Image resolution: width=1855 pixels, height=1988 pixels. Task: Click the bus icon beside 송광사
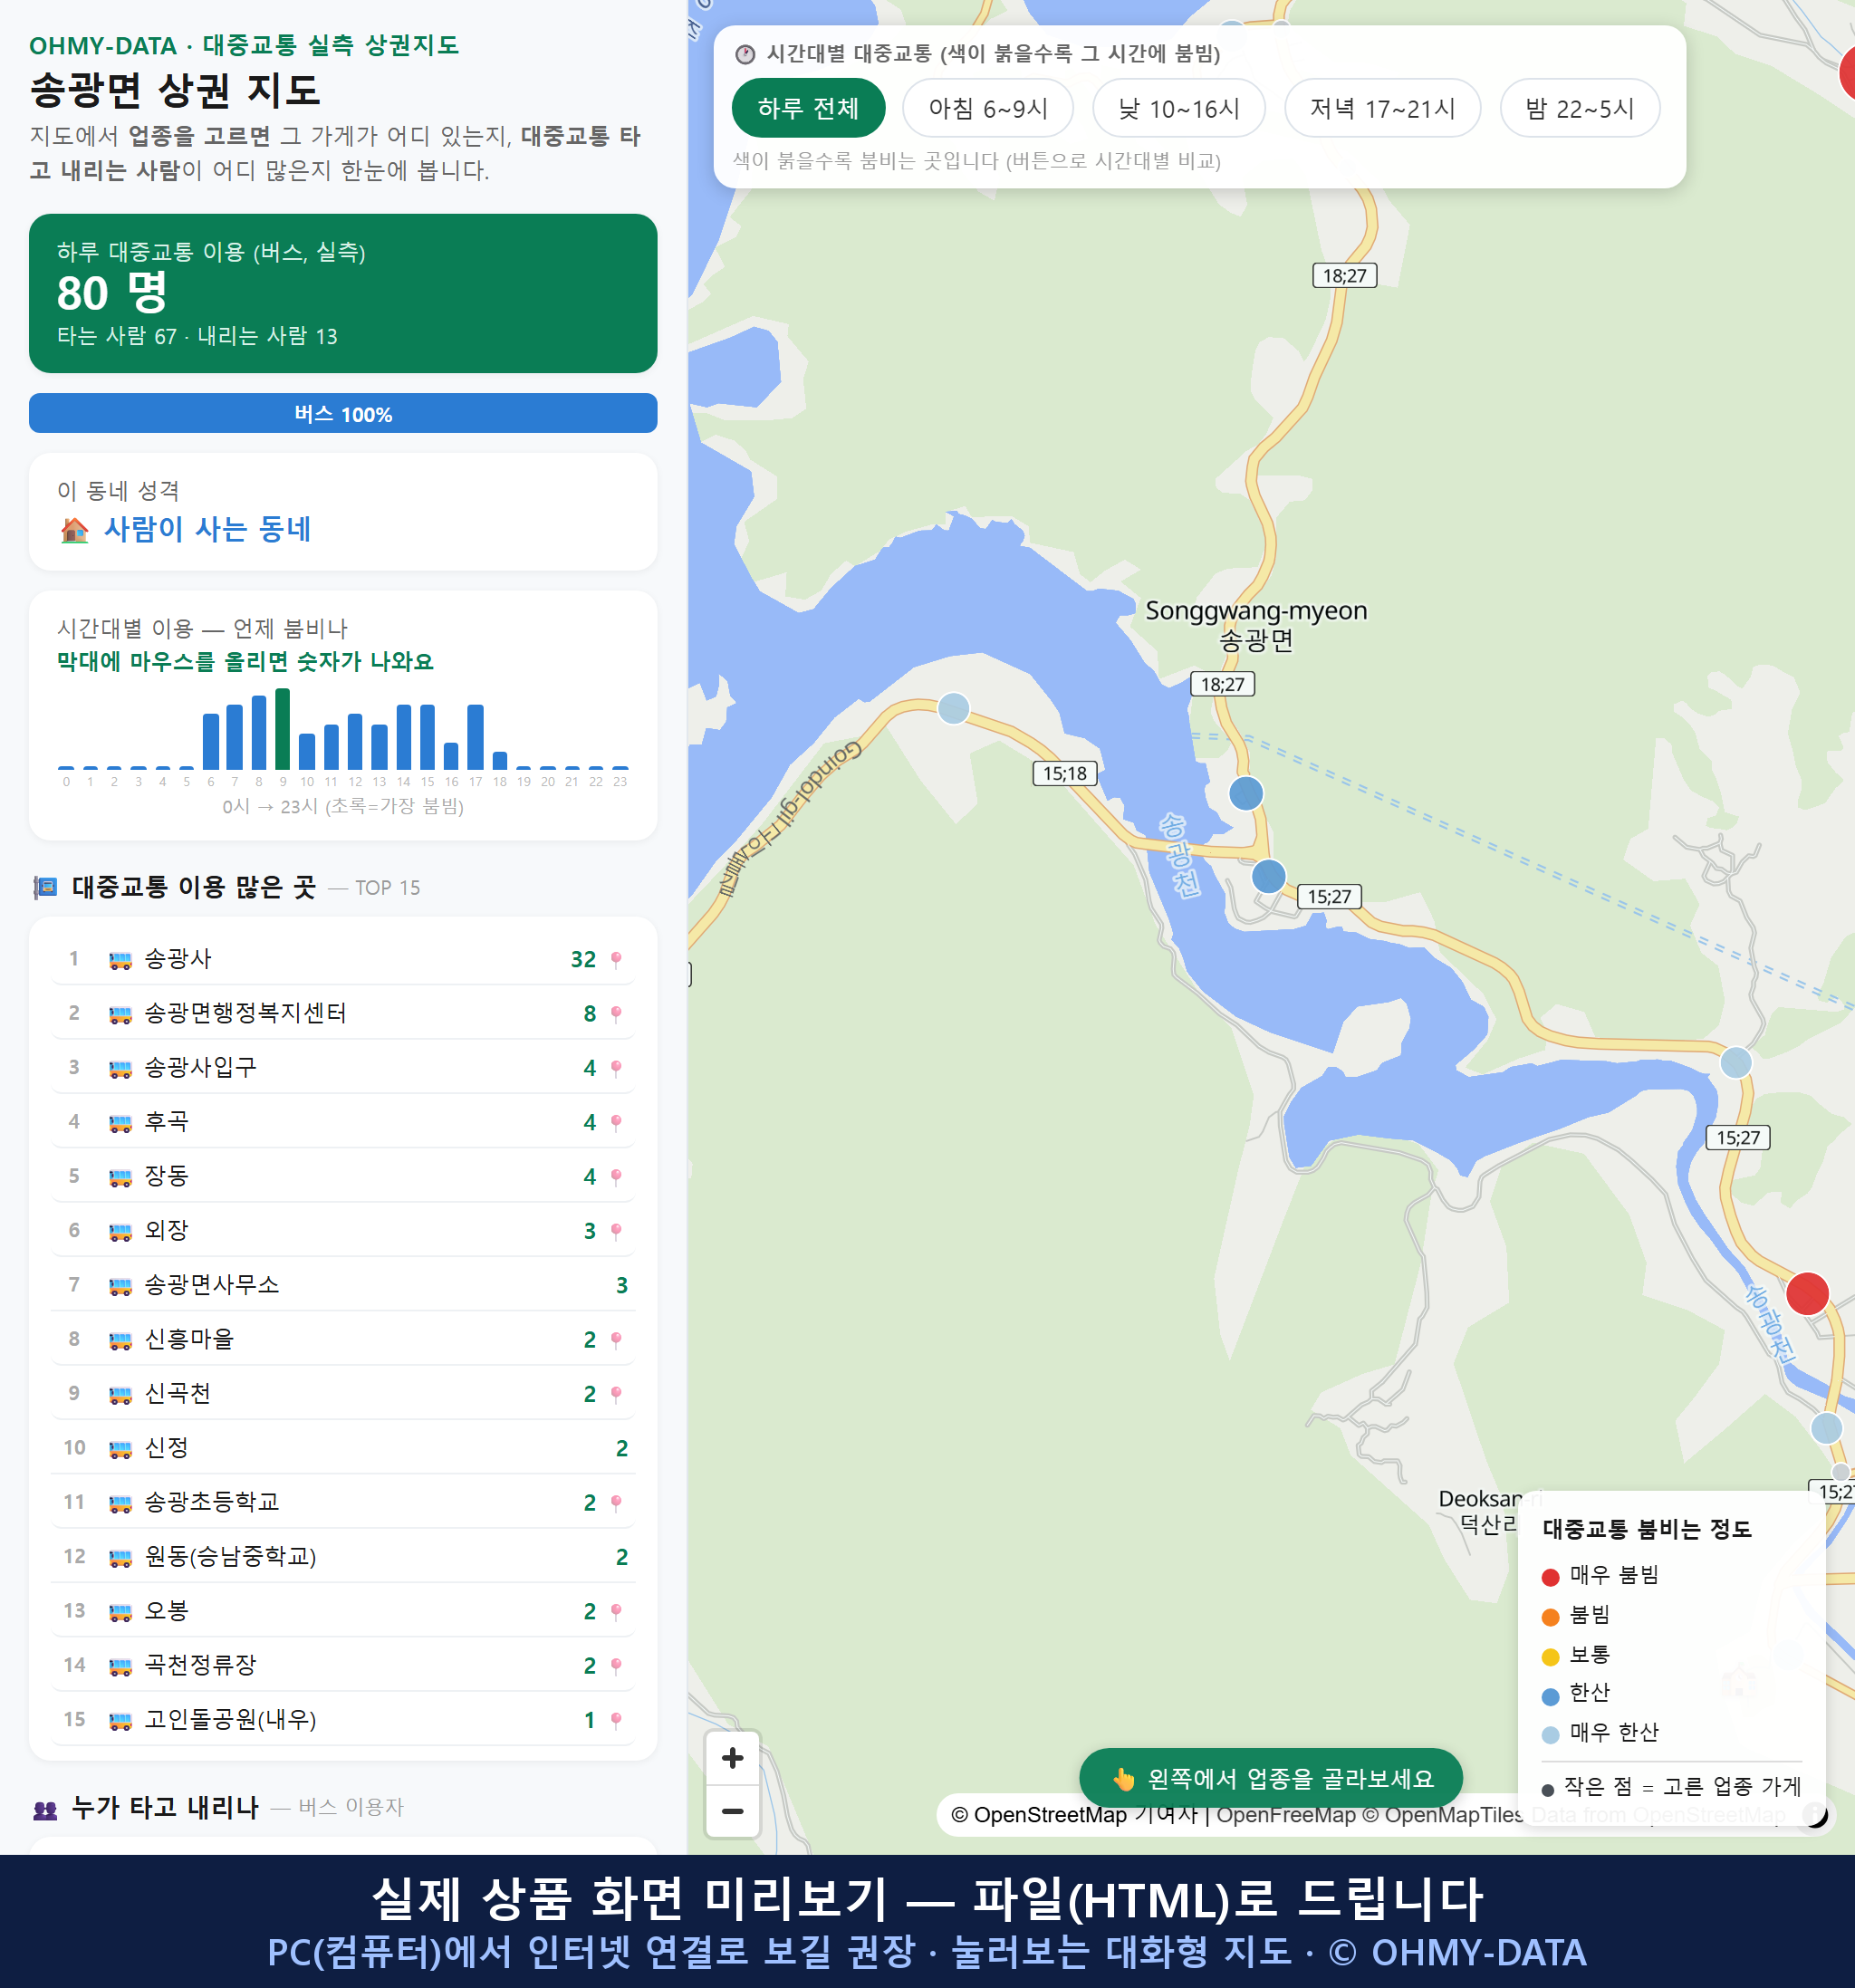click(x=120, y=961)
